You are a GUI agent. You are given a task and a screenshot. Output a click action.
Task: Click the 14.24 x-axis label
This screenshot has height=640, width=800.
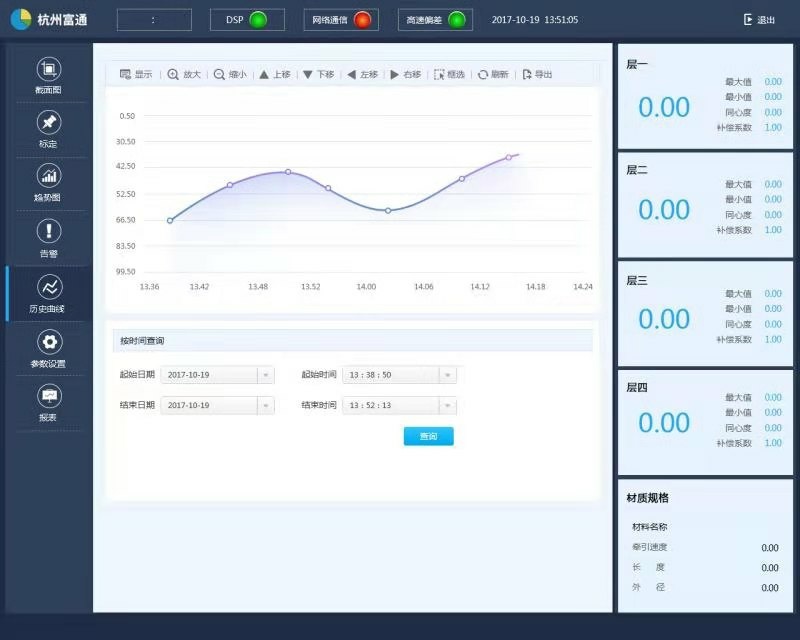[583, 287]
